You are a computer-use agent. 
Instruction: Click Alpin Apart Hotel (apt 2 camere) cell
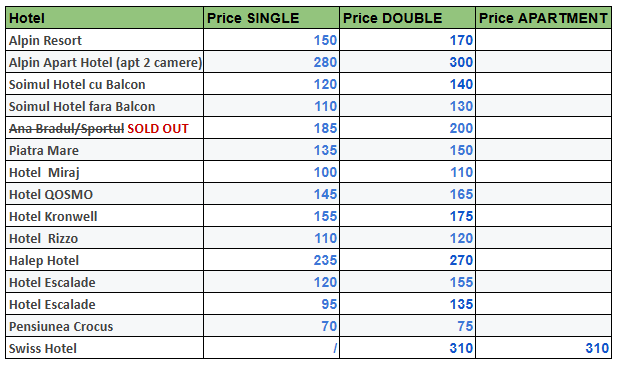[x=104, y=62]
